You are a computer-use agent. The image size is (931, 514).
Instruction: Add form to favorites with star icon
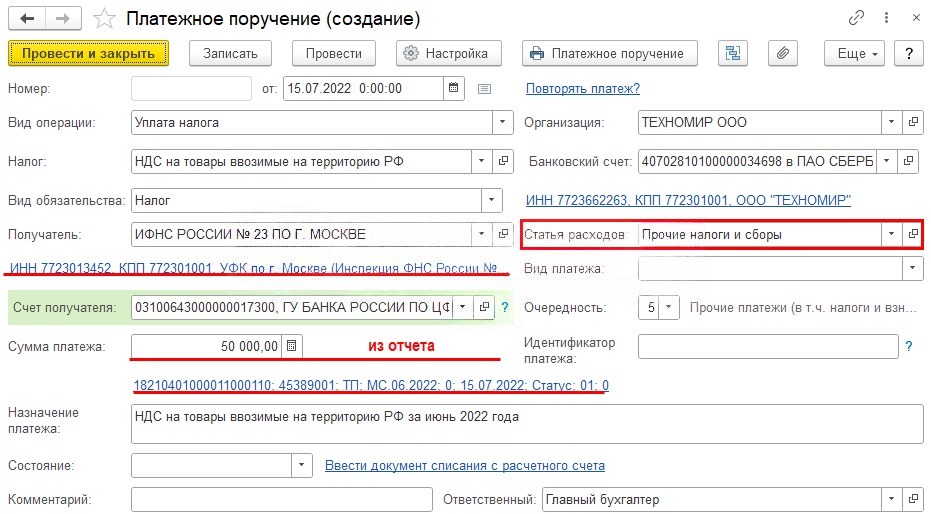(103, 18)
